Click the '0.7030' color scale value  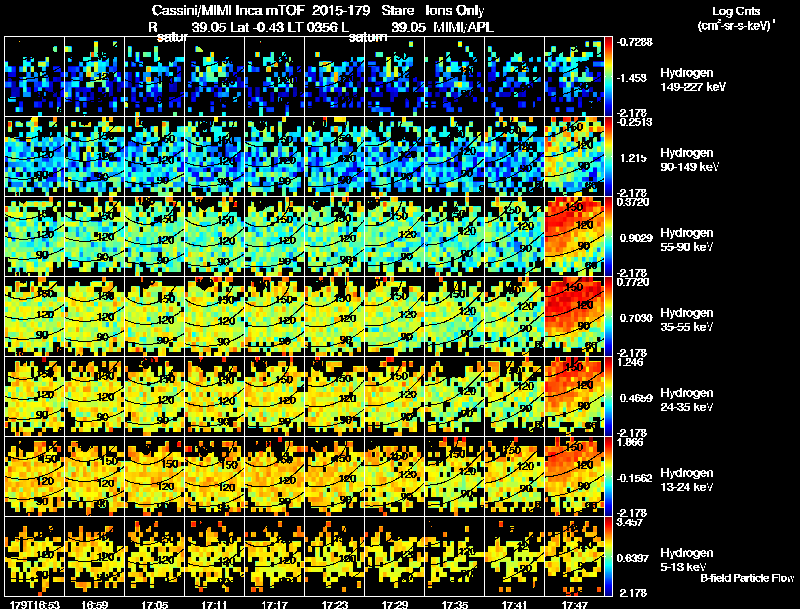[636, 318]
